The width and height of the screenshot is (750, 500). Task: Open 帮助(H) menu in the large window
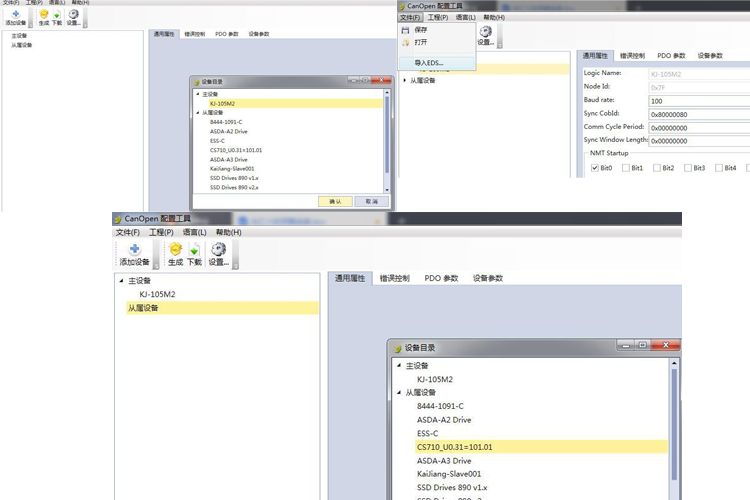tap(229, 233)
